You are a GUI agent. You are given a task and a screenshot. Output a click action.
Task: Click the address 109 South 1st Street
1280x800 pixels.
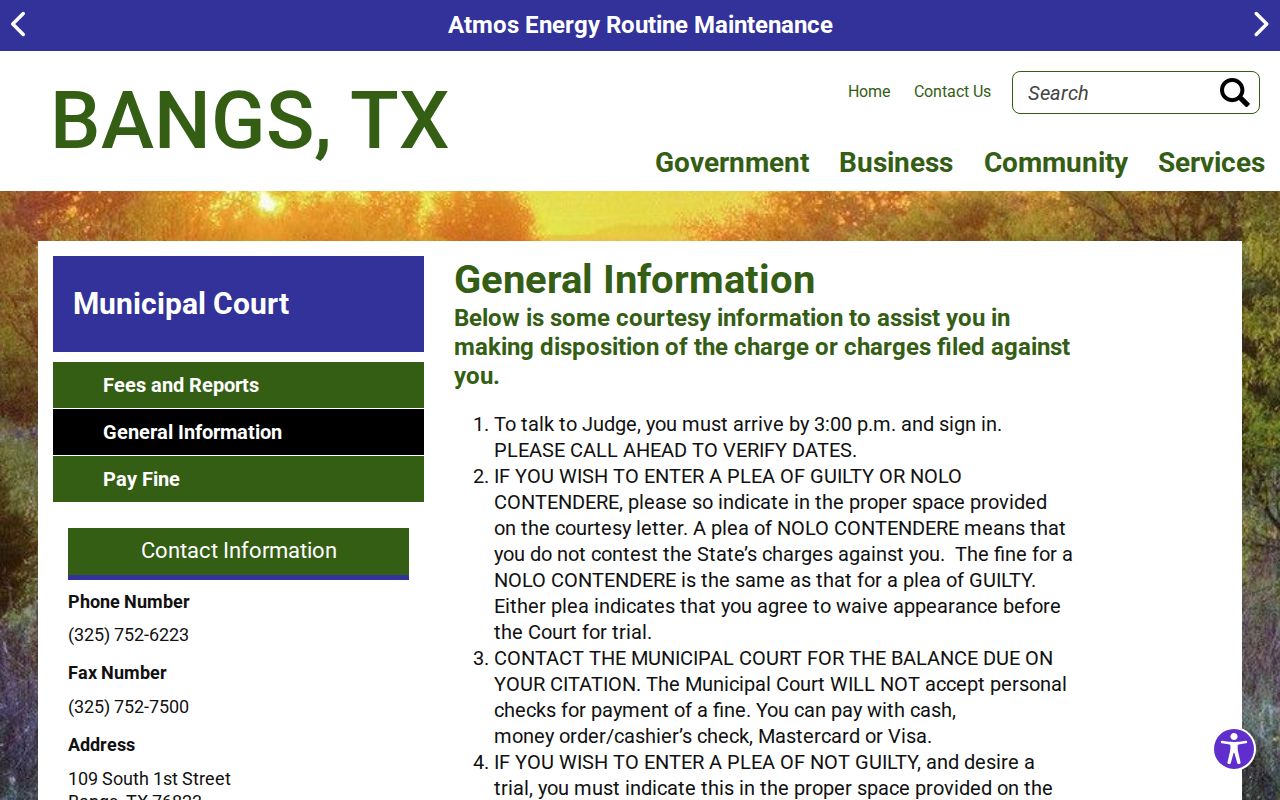(149, 779)
